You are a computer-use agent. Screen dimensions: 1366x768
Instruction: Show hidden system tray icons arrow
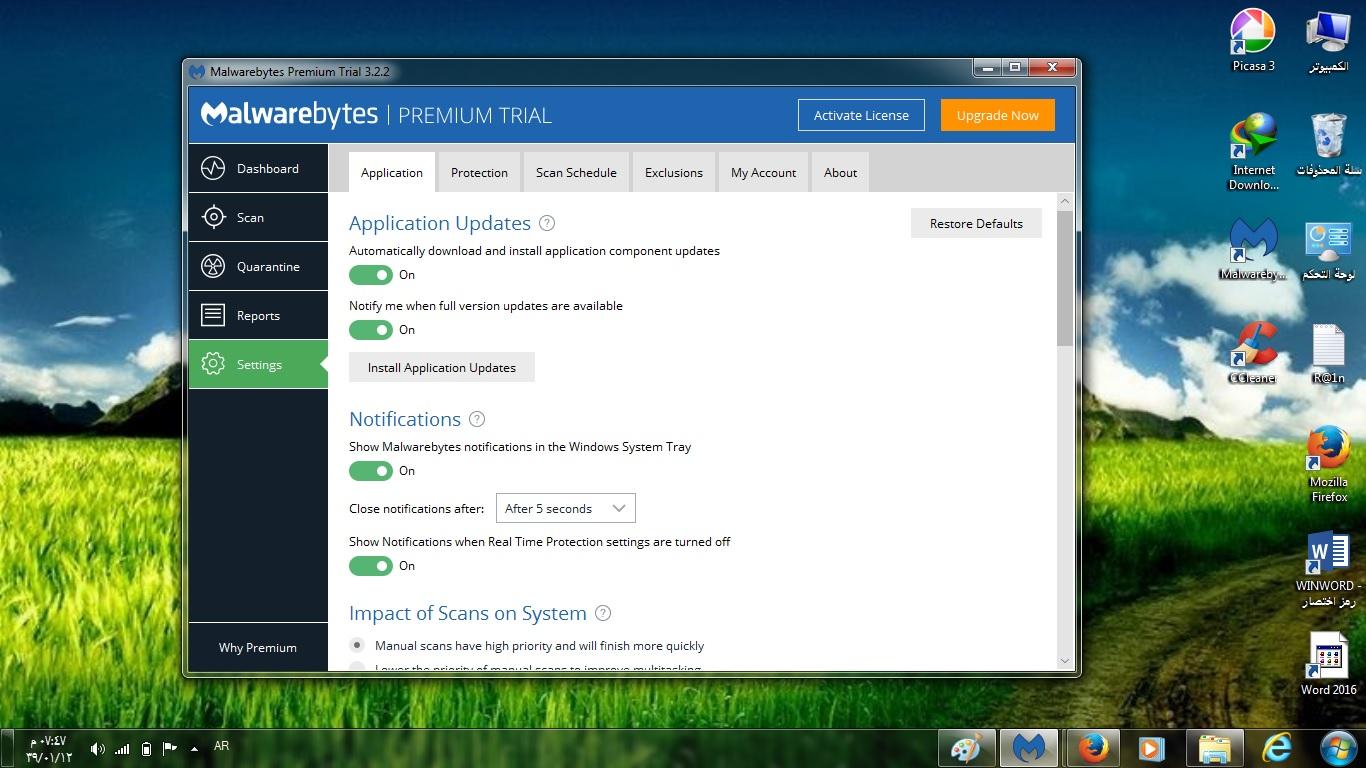tap(194, 748)
